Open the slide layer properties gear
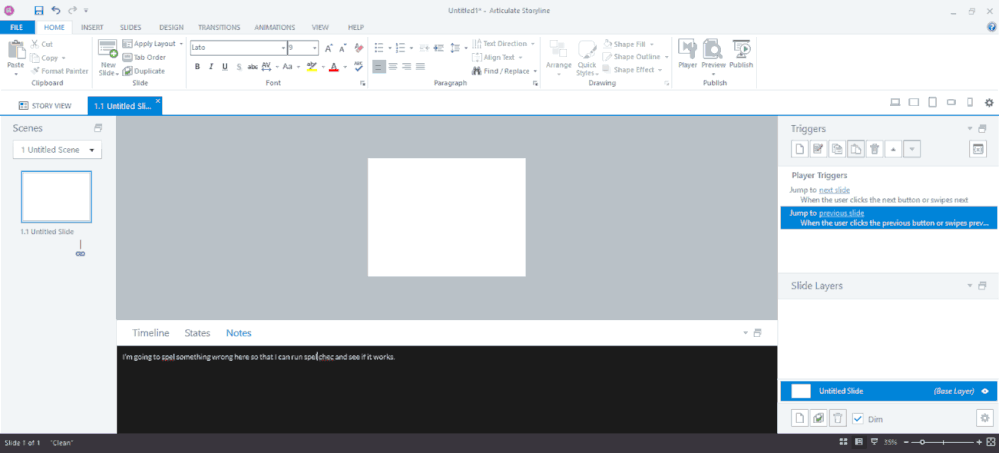 [x=984, y=418]
